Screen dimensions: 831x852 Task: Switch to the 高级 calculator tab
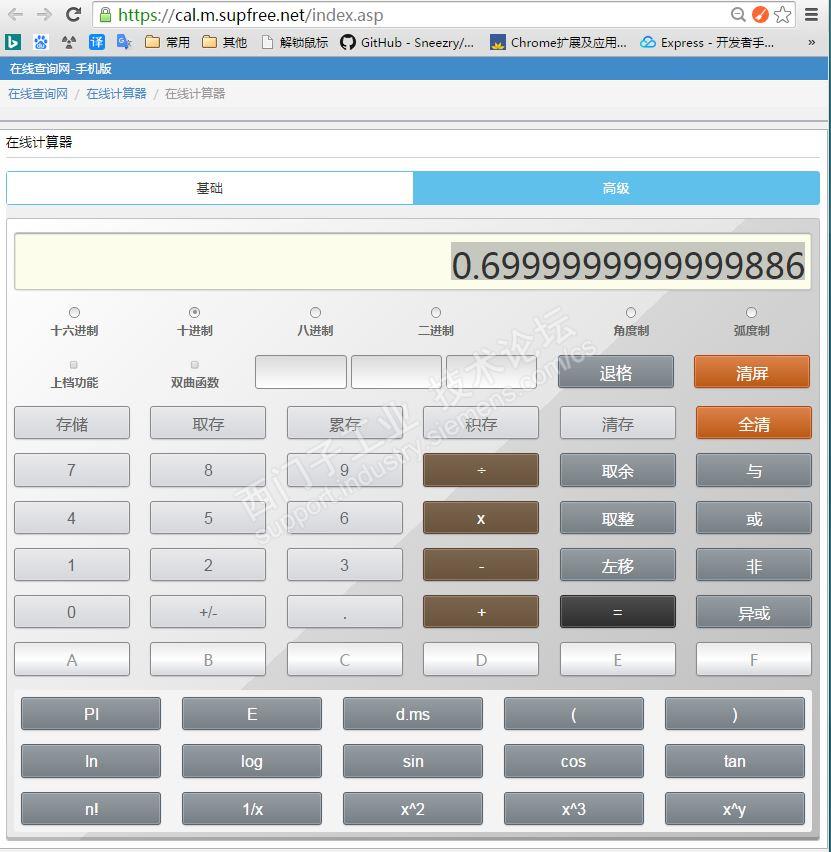click(x=616, y=188)
